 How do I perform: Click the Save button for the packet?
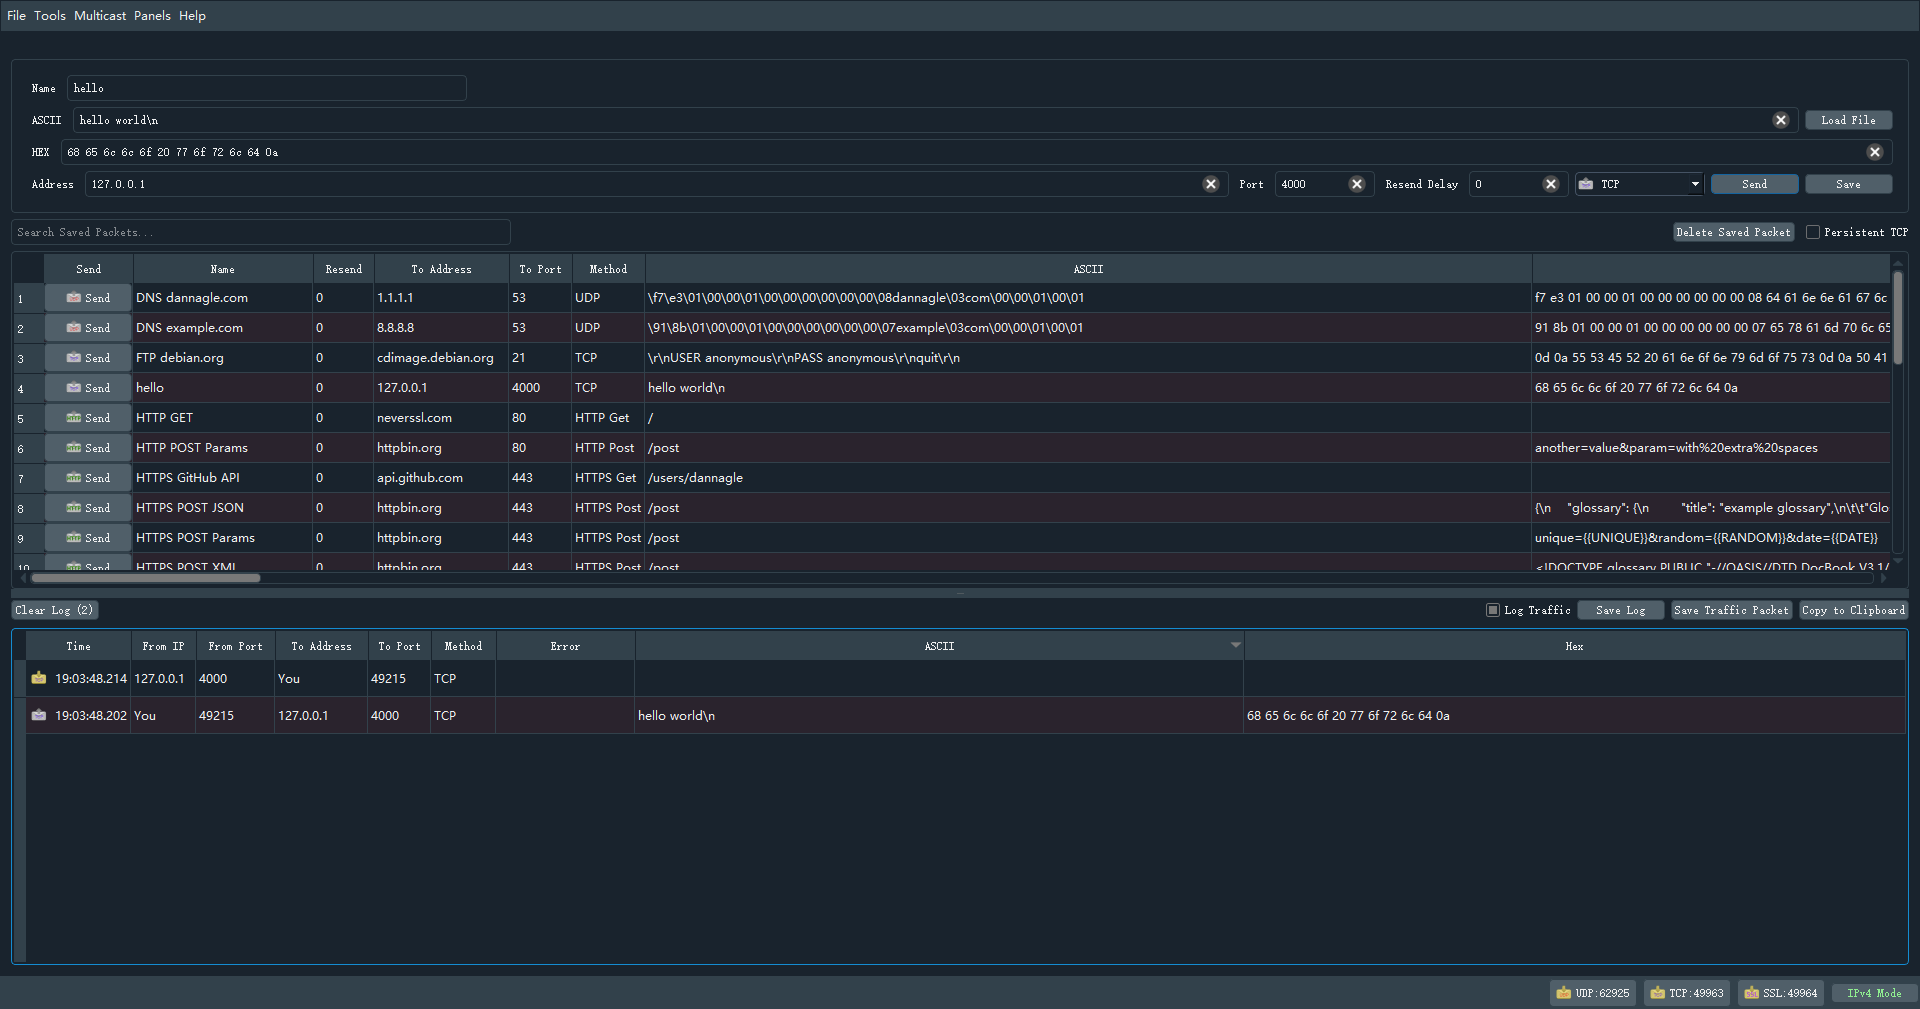click(1848, 184)
